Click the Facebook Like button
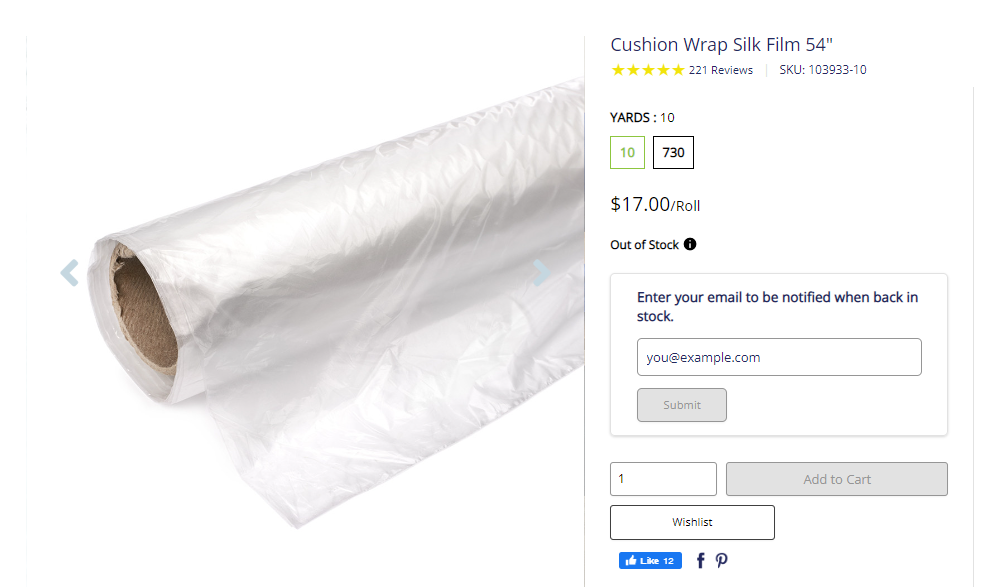This screenshot has height=587, width=988. [x=650, y=561]
